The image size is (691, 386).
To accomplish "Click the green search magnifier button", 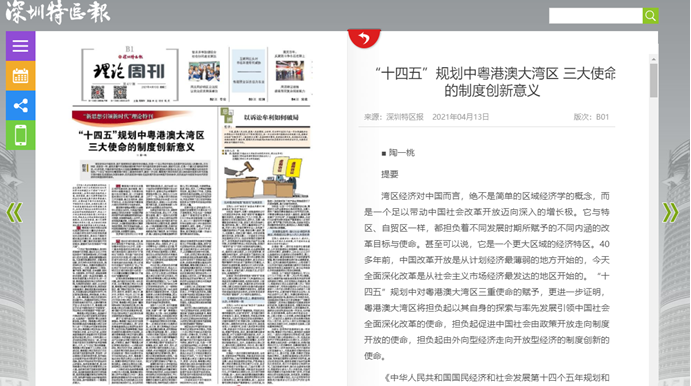I will click(x=650, y=16).
